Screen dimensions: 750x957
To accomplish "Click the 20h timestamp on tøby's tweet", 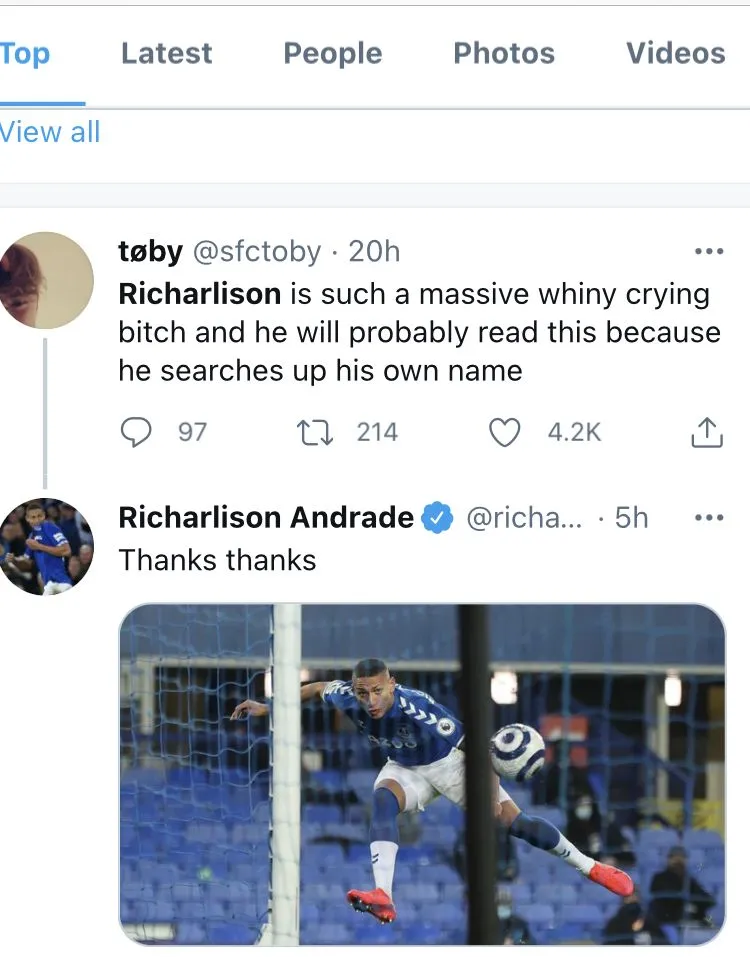I will (x=374, y=252).
